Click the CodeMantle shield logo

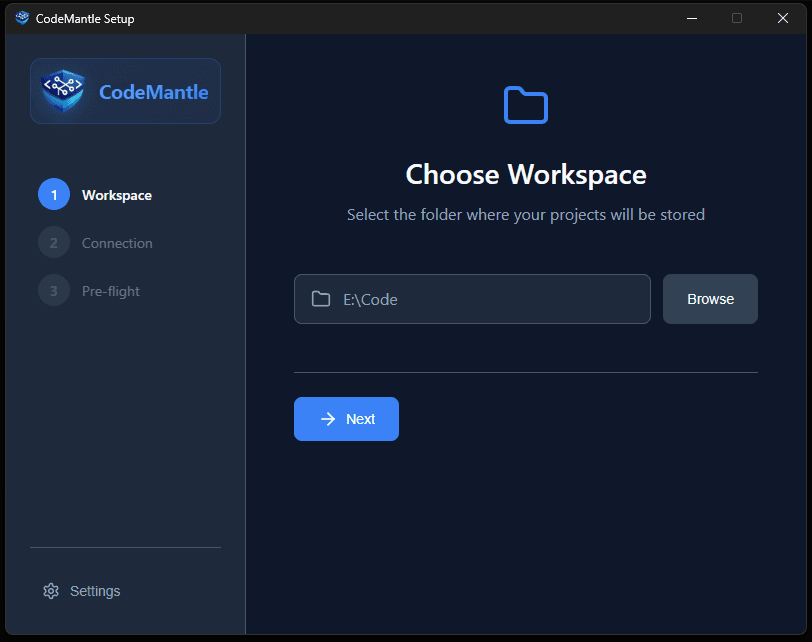63,91
